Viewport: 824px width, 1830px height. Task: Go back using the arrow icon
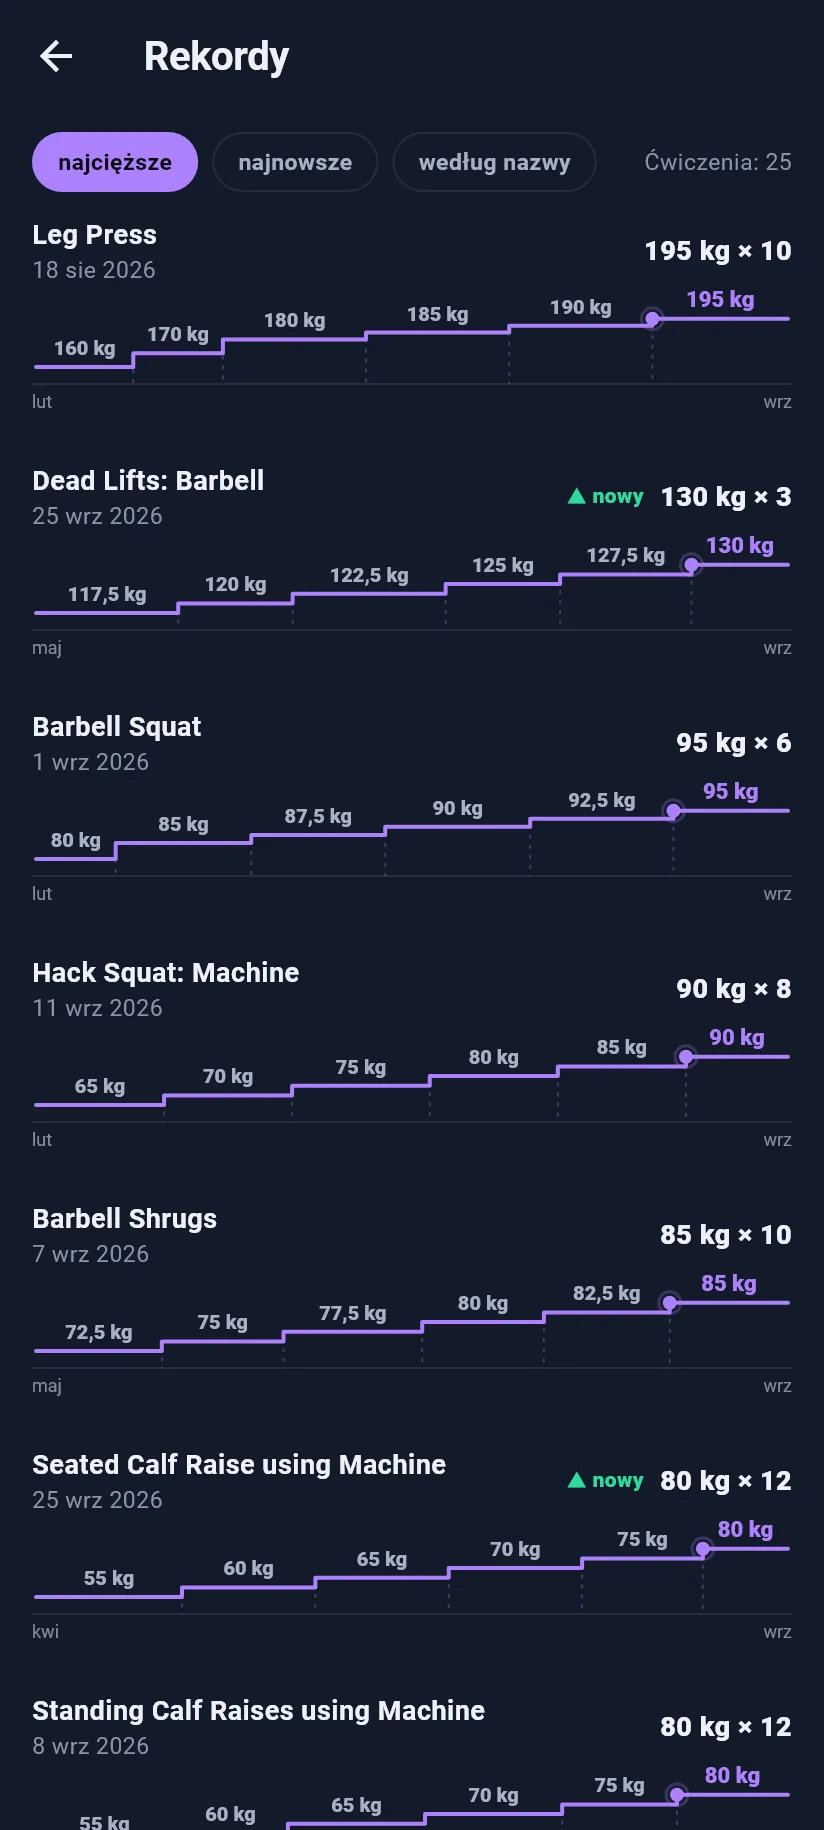pyautogui.click(x=56, y=56)
